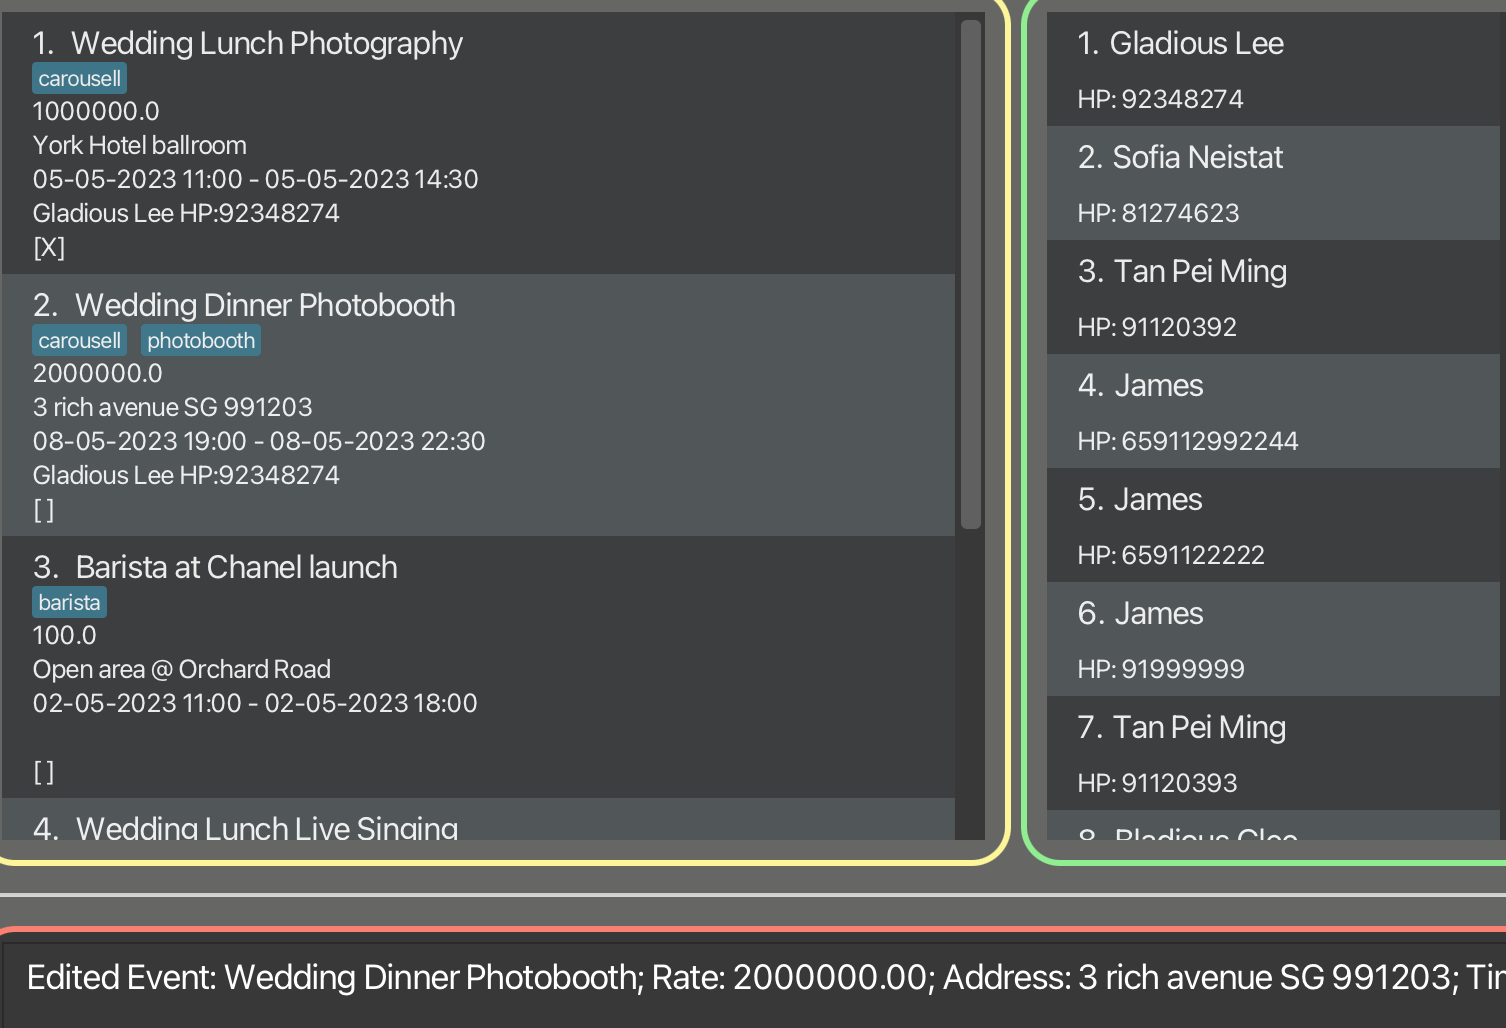Click phone HP: 91120393
Viewport: 1506px width, 1028px height.
(1157, 783)
